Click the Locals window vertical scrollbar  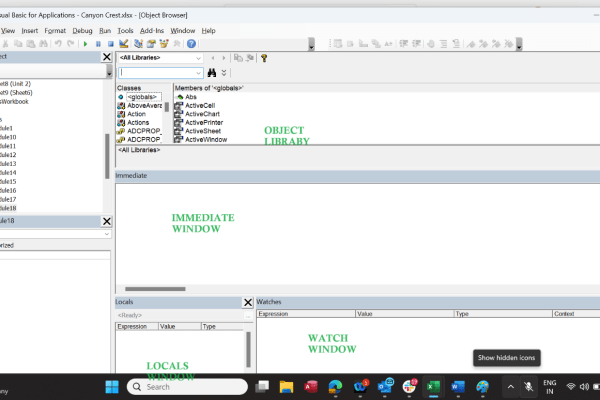248,349
